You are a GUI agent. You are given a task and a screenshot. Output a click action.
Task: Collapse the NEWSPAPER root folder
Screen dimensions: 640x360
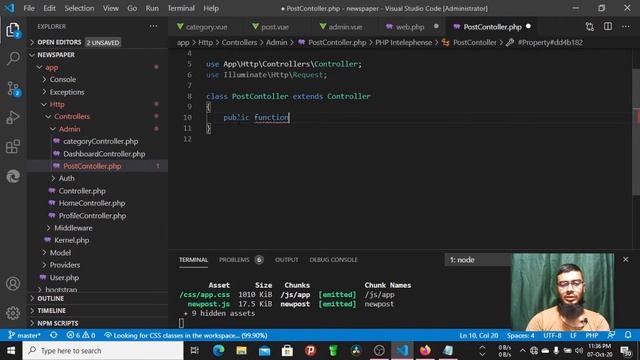click(98, 55)
